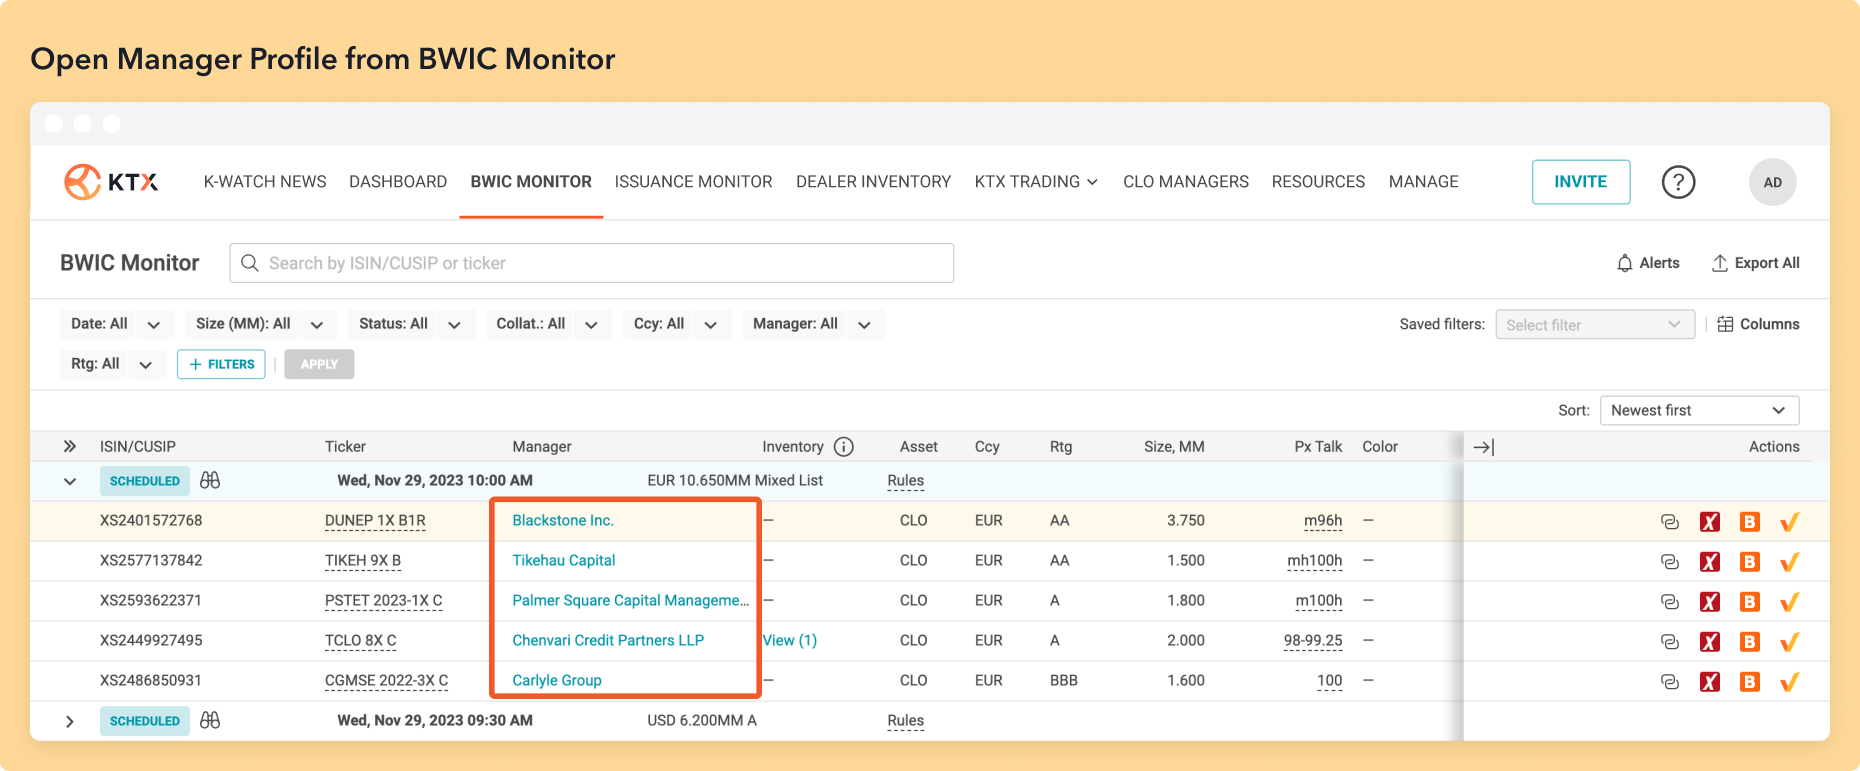Click the ISIN/CUSIP search field
The image size is (1860, 771).
coord(591,263)
